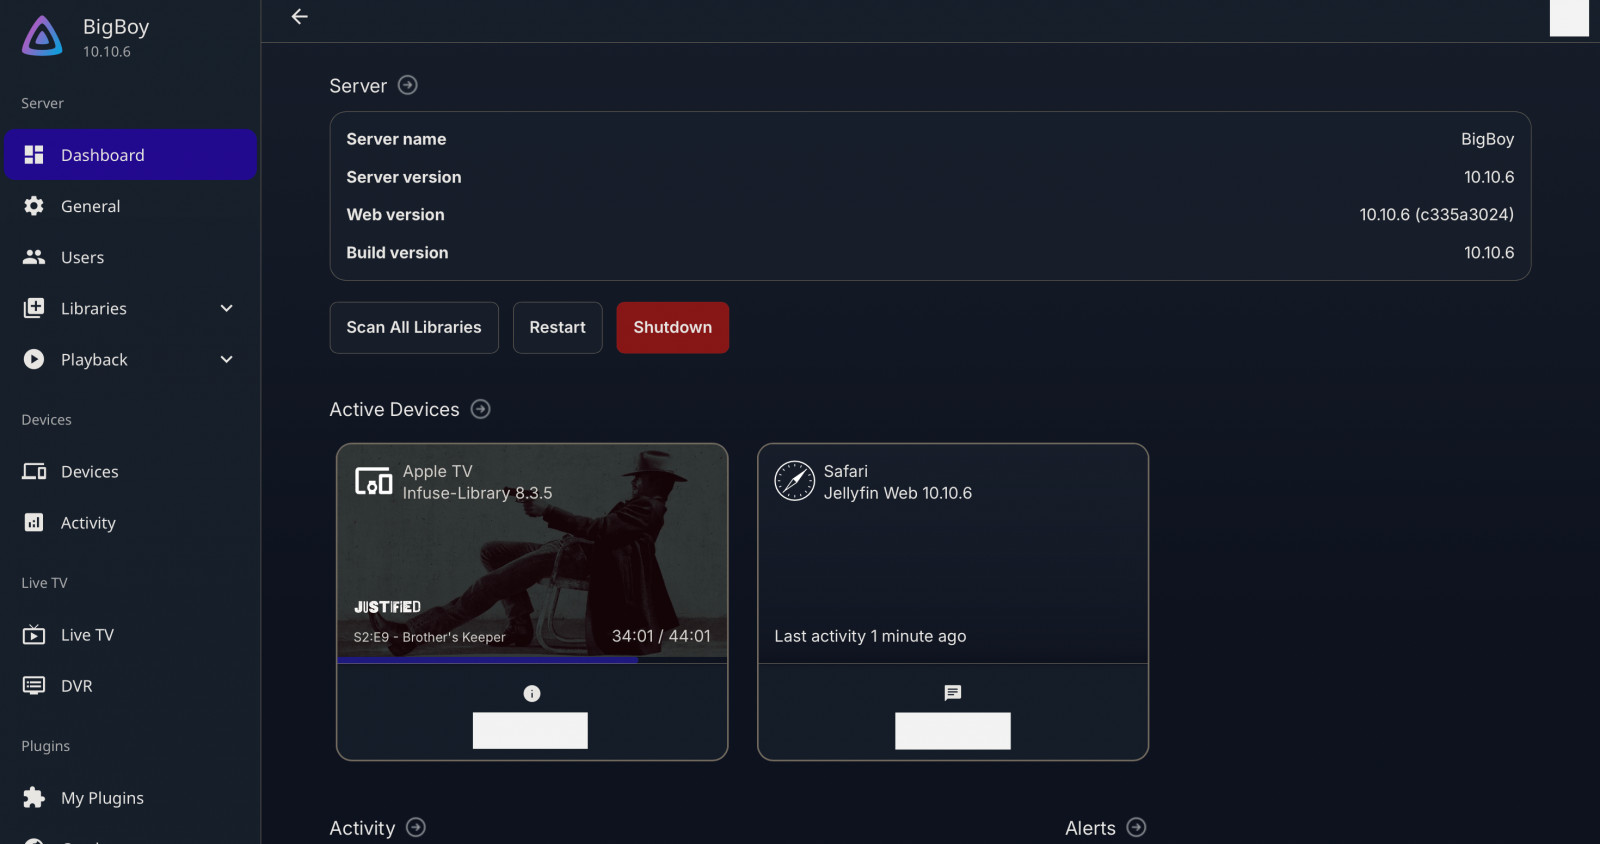Click the red Shutdown button
Screen dimensions: 1600x844
(x=672, y=327)
